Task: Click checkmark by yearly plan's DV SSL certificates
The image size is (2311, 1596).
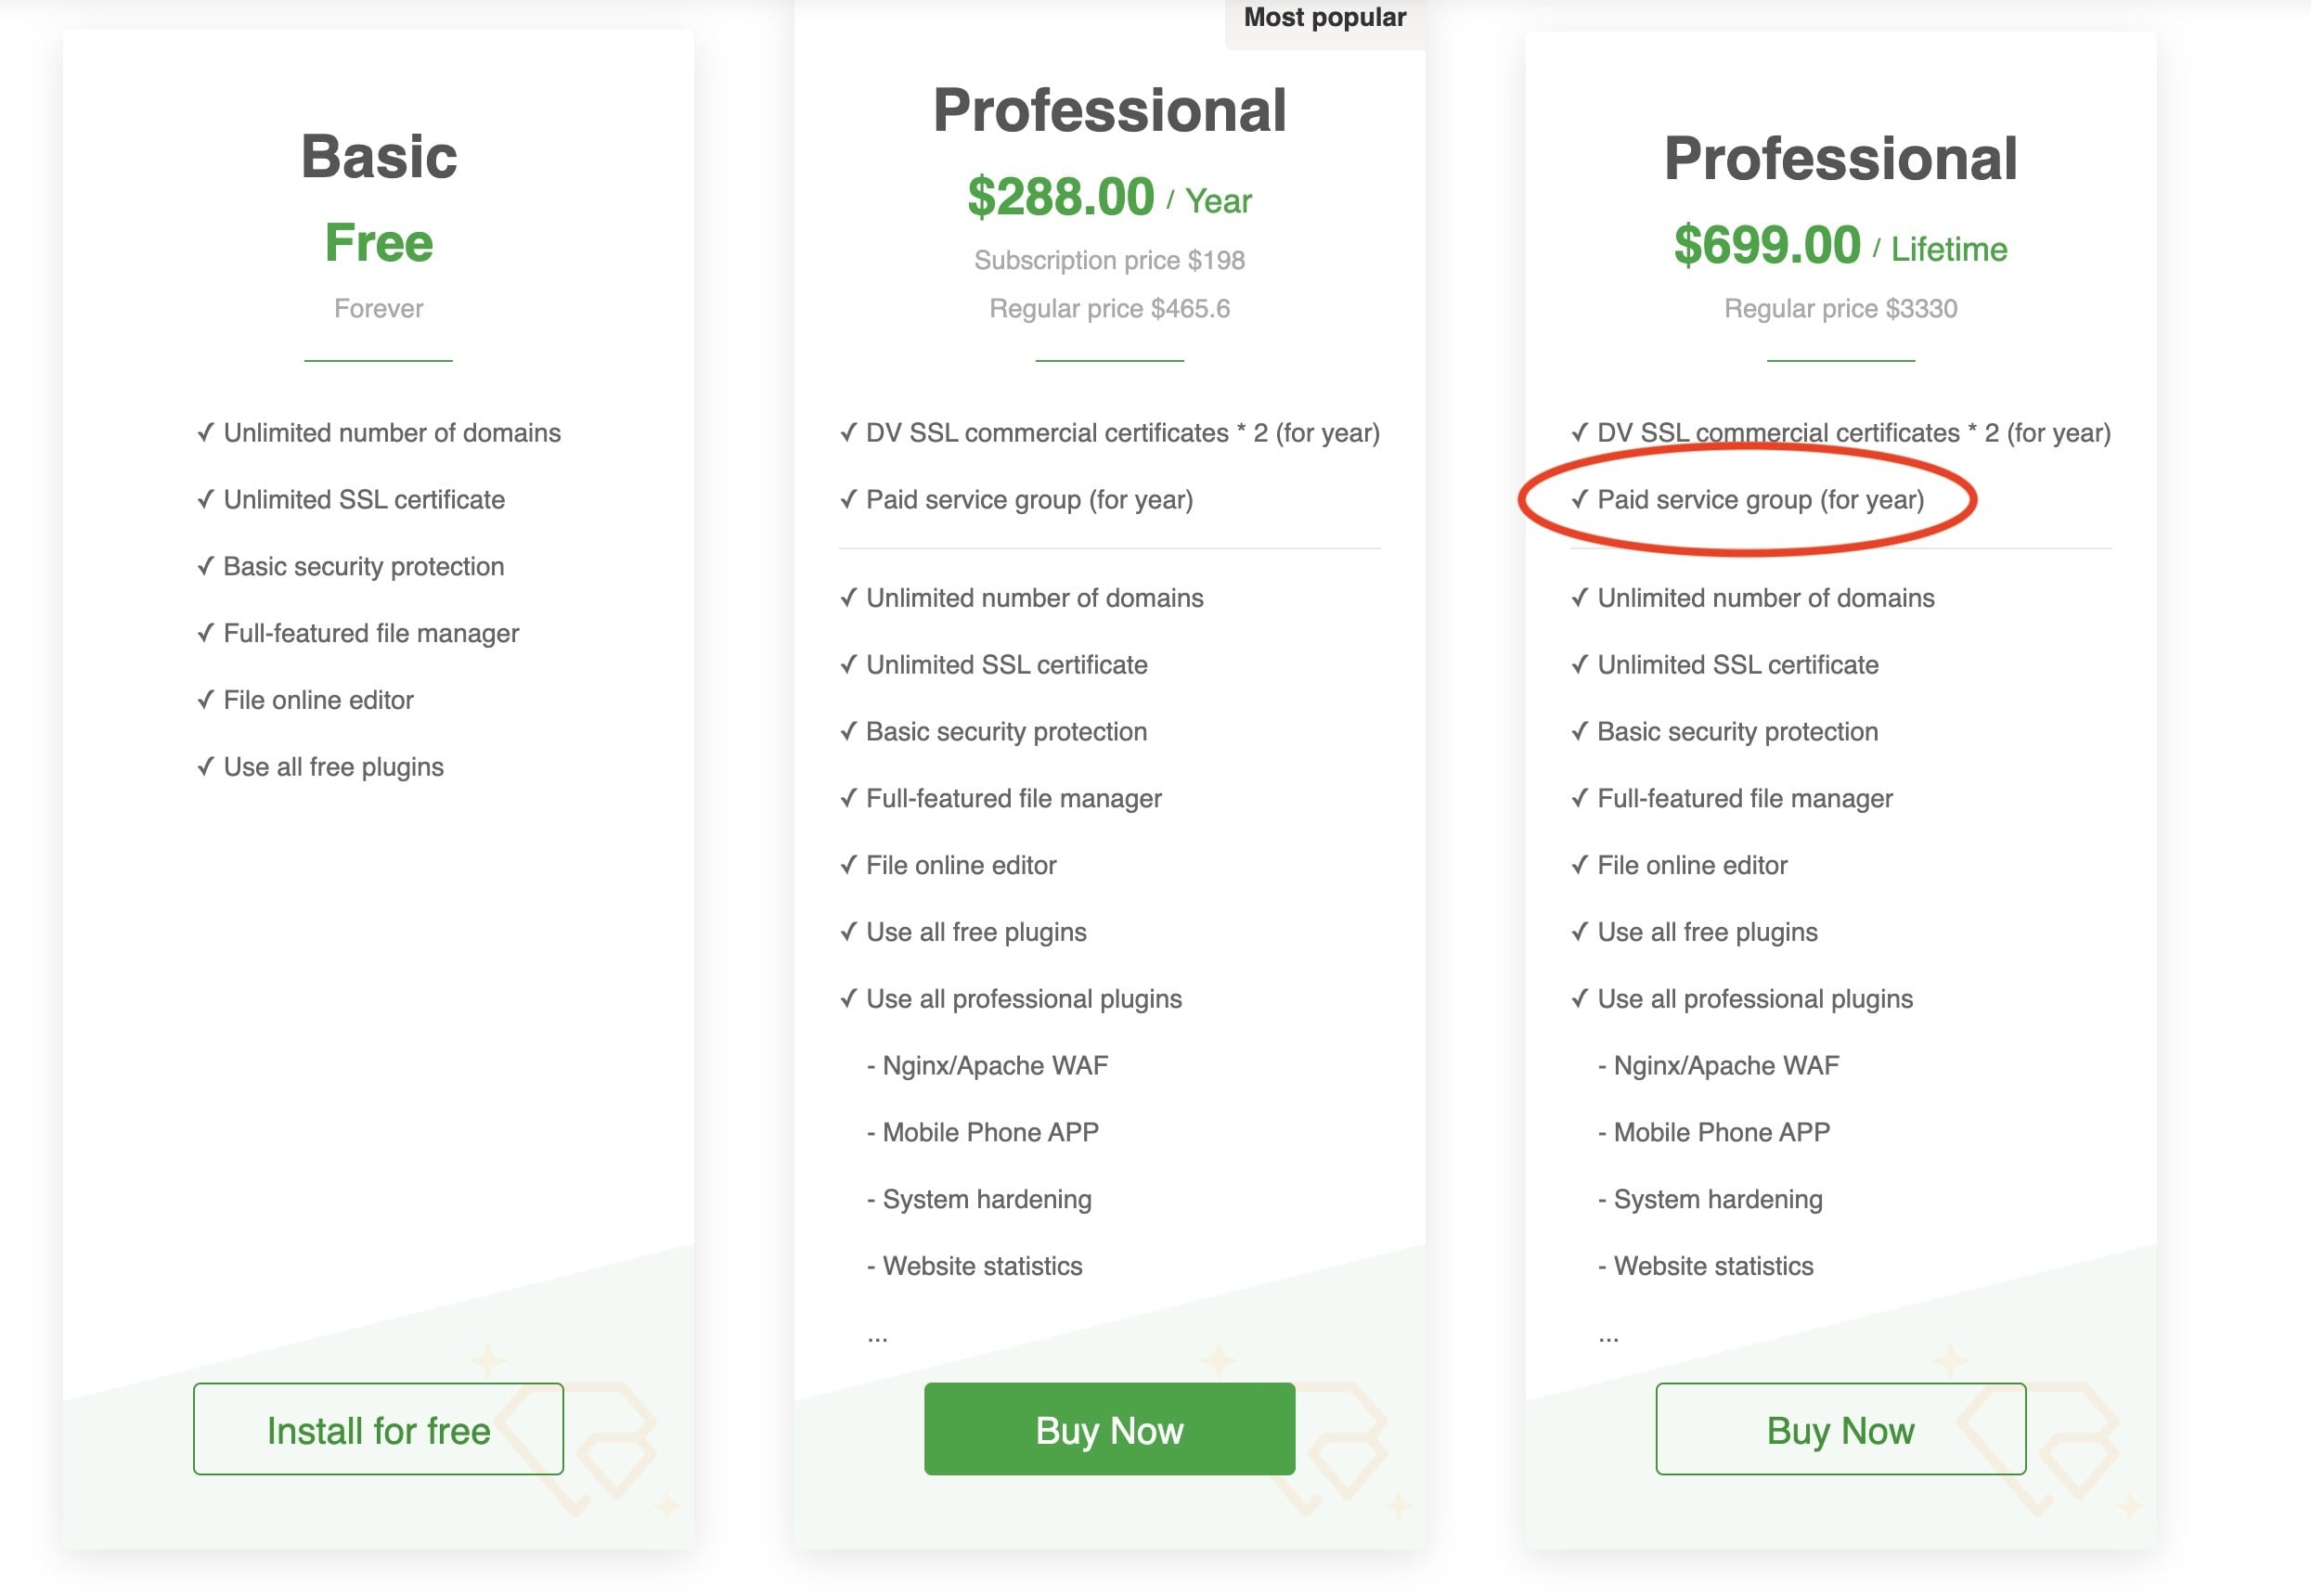Action: click(x=848, y=433)
